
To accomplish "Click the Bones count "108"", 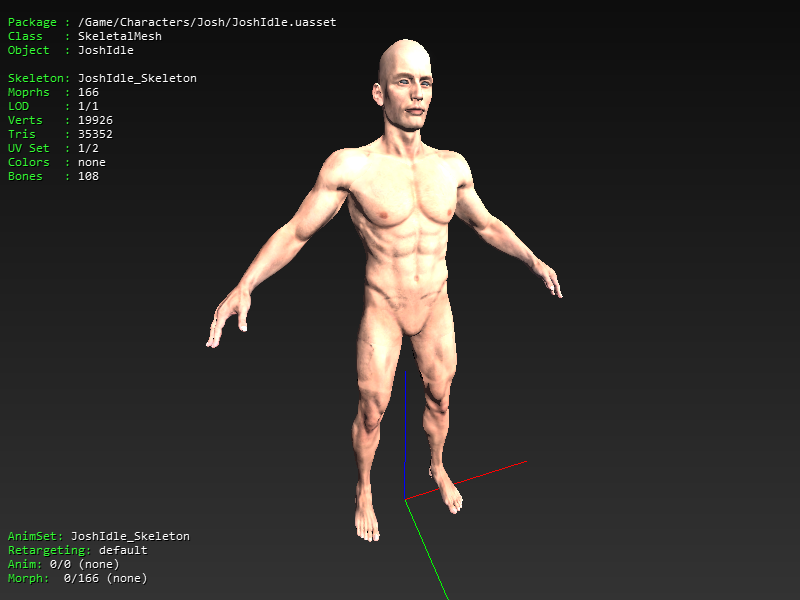I will [88, 176].
